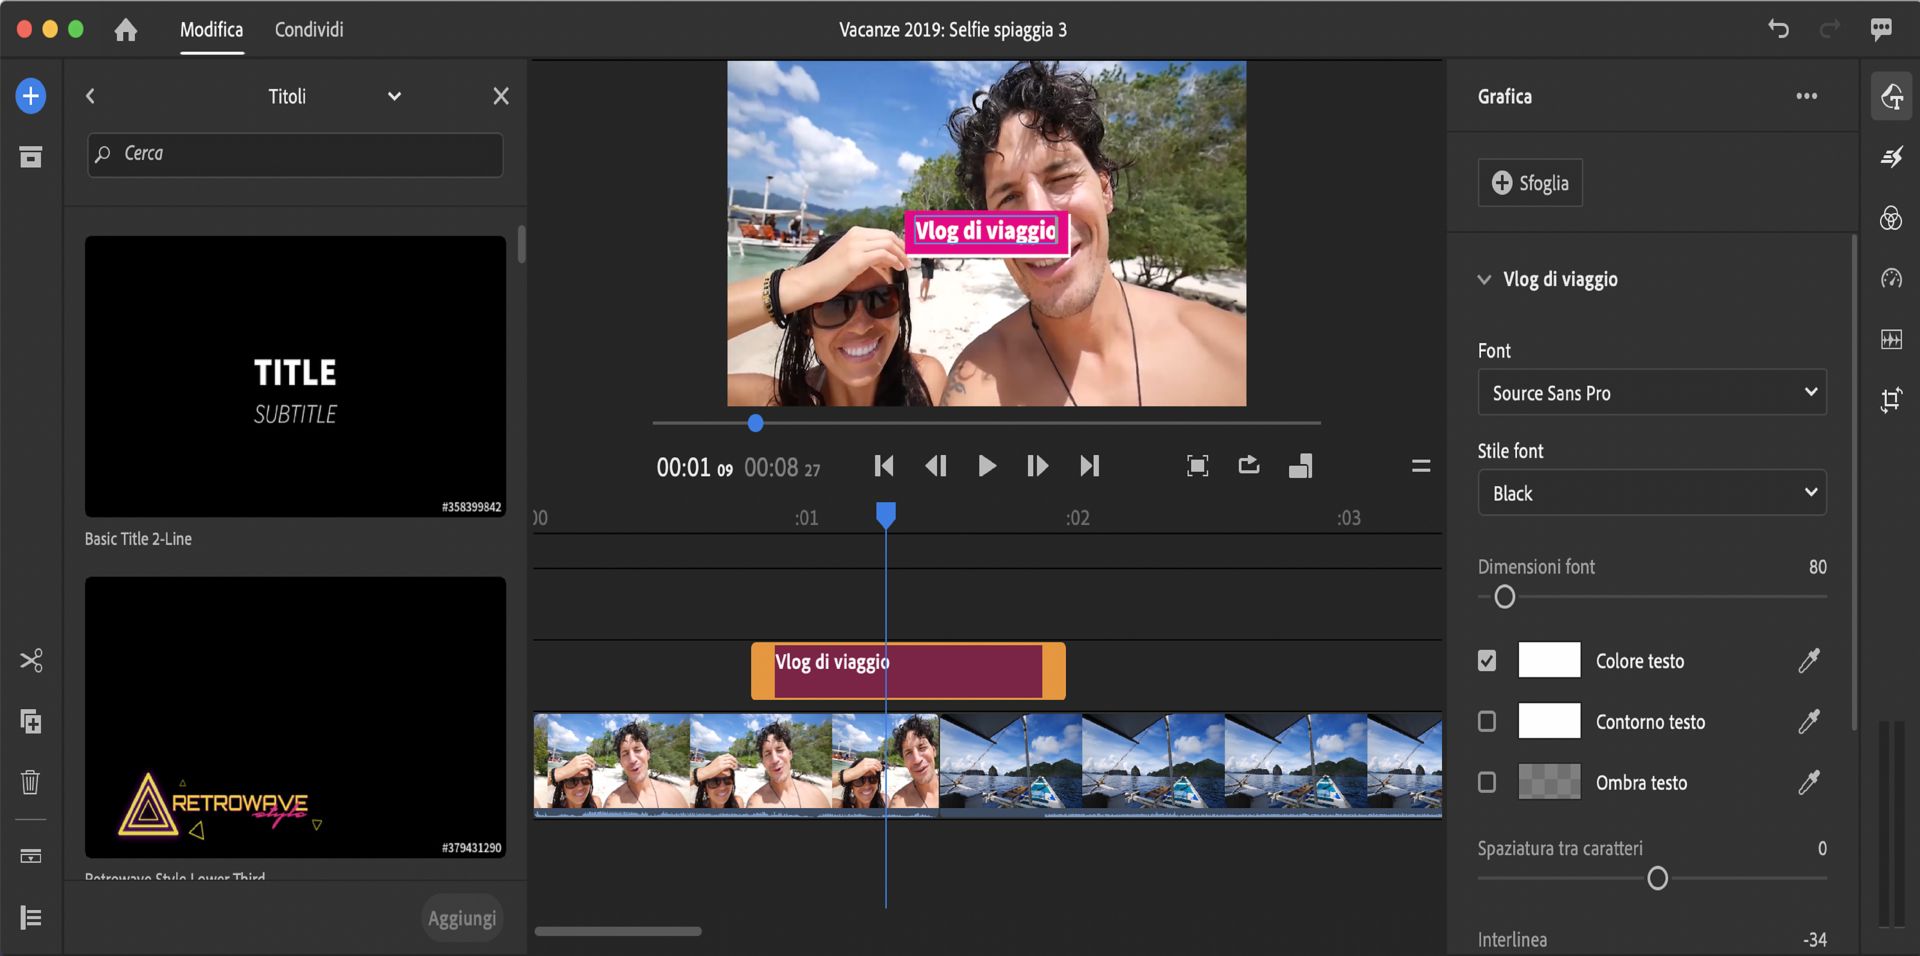Image resolution: width=1920 pixels, height=956 pixels.
Task: Open the Speed tool in right sidebar
Action: 1891,278
